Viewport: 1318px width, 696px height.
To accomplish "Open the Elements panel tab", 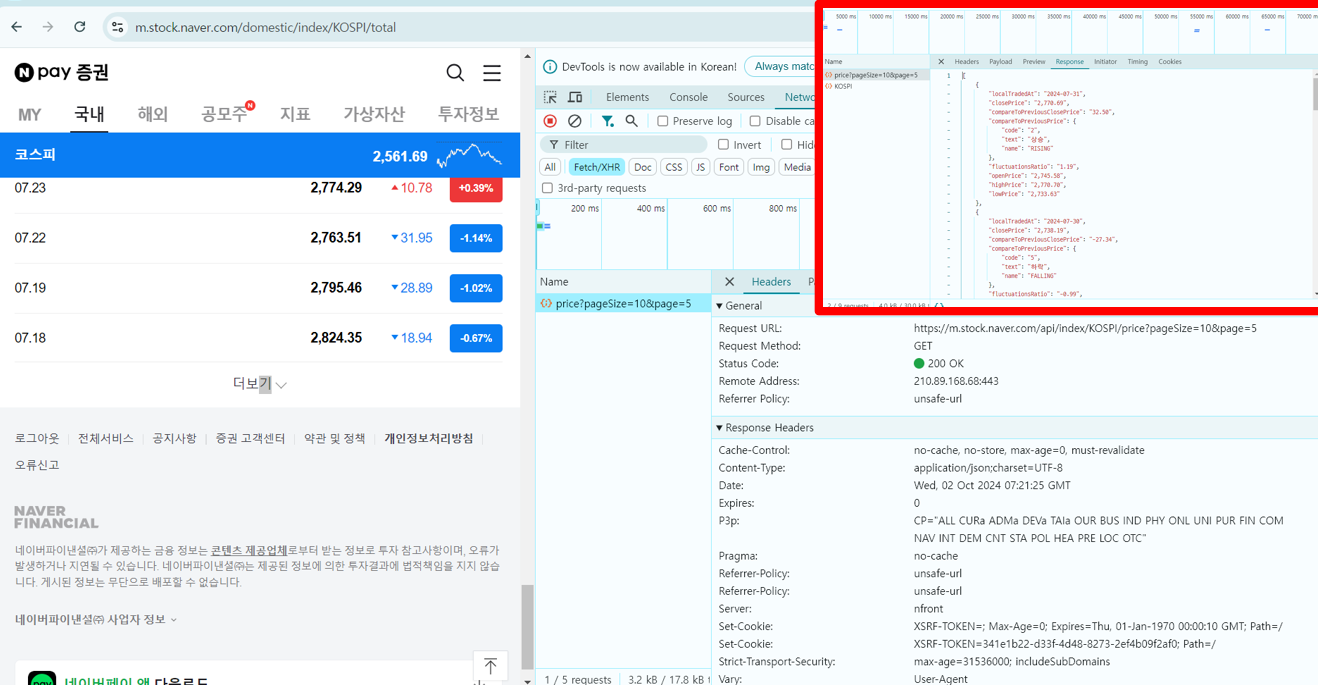I will click(627, 97).
